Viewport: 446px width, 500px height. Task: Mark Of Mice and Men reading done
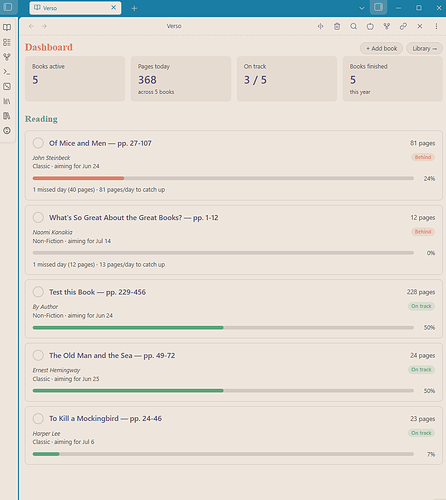tap(38, 143)
